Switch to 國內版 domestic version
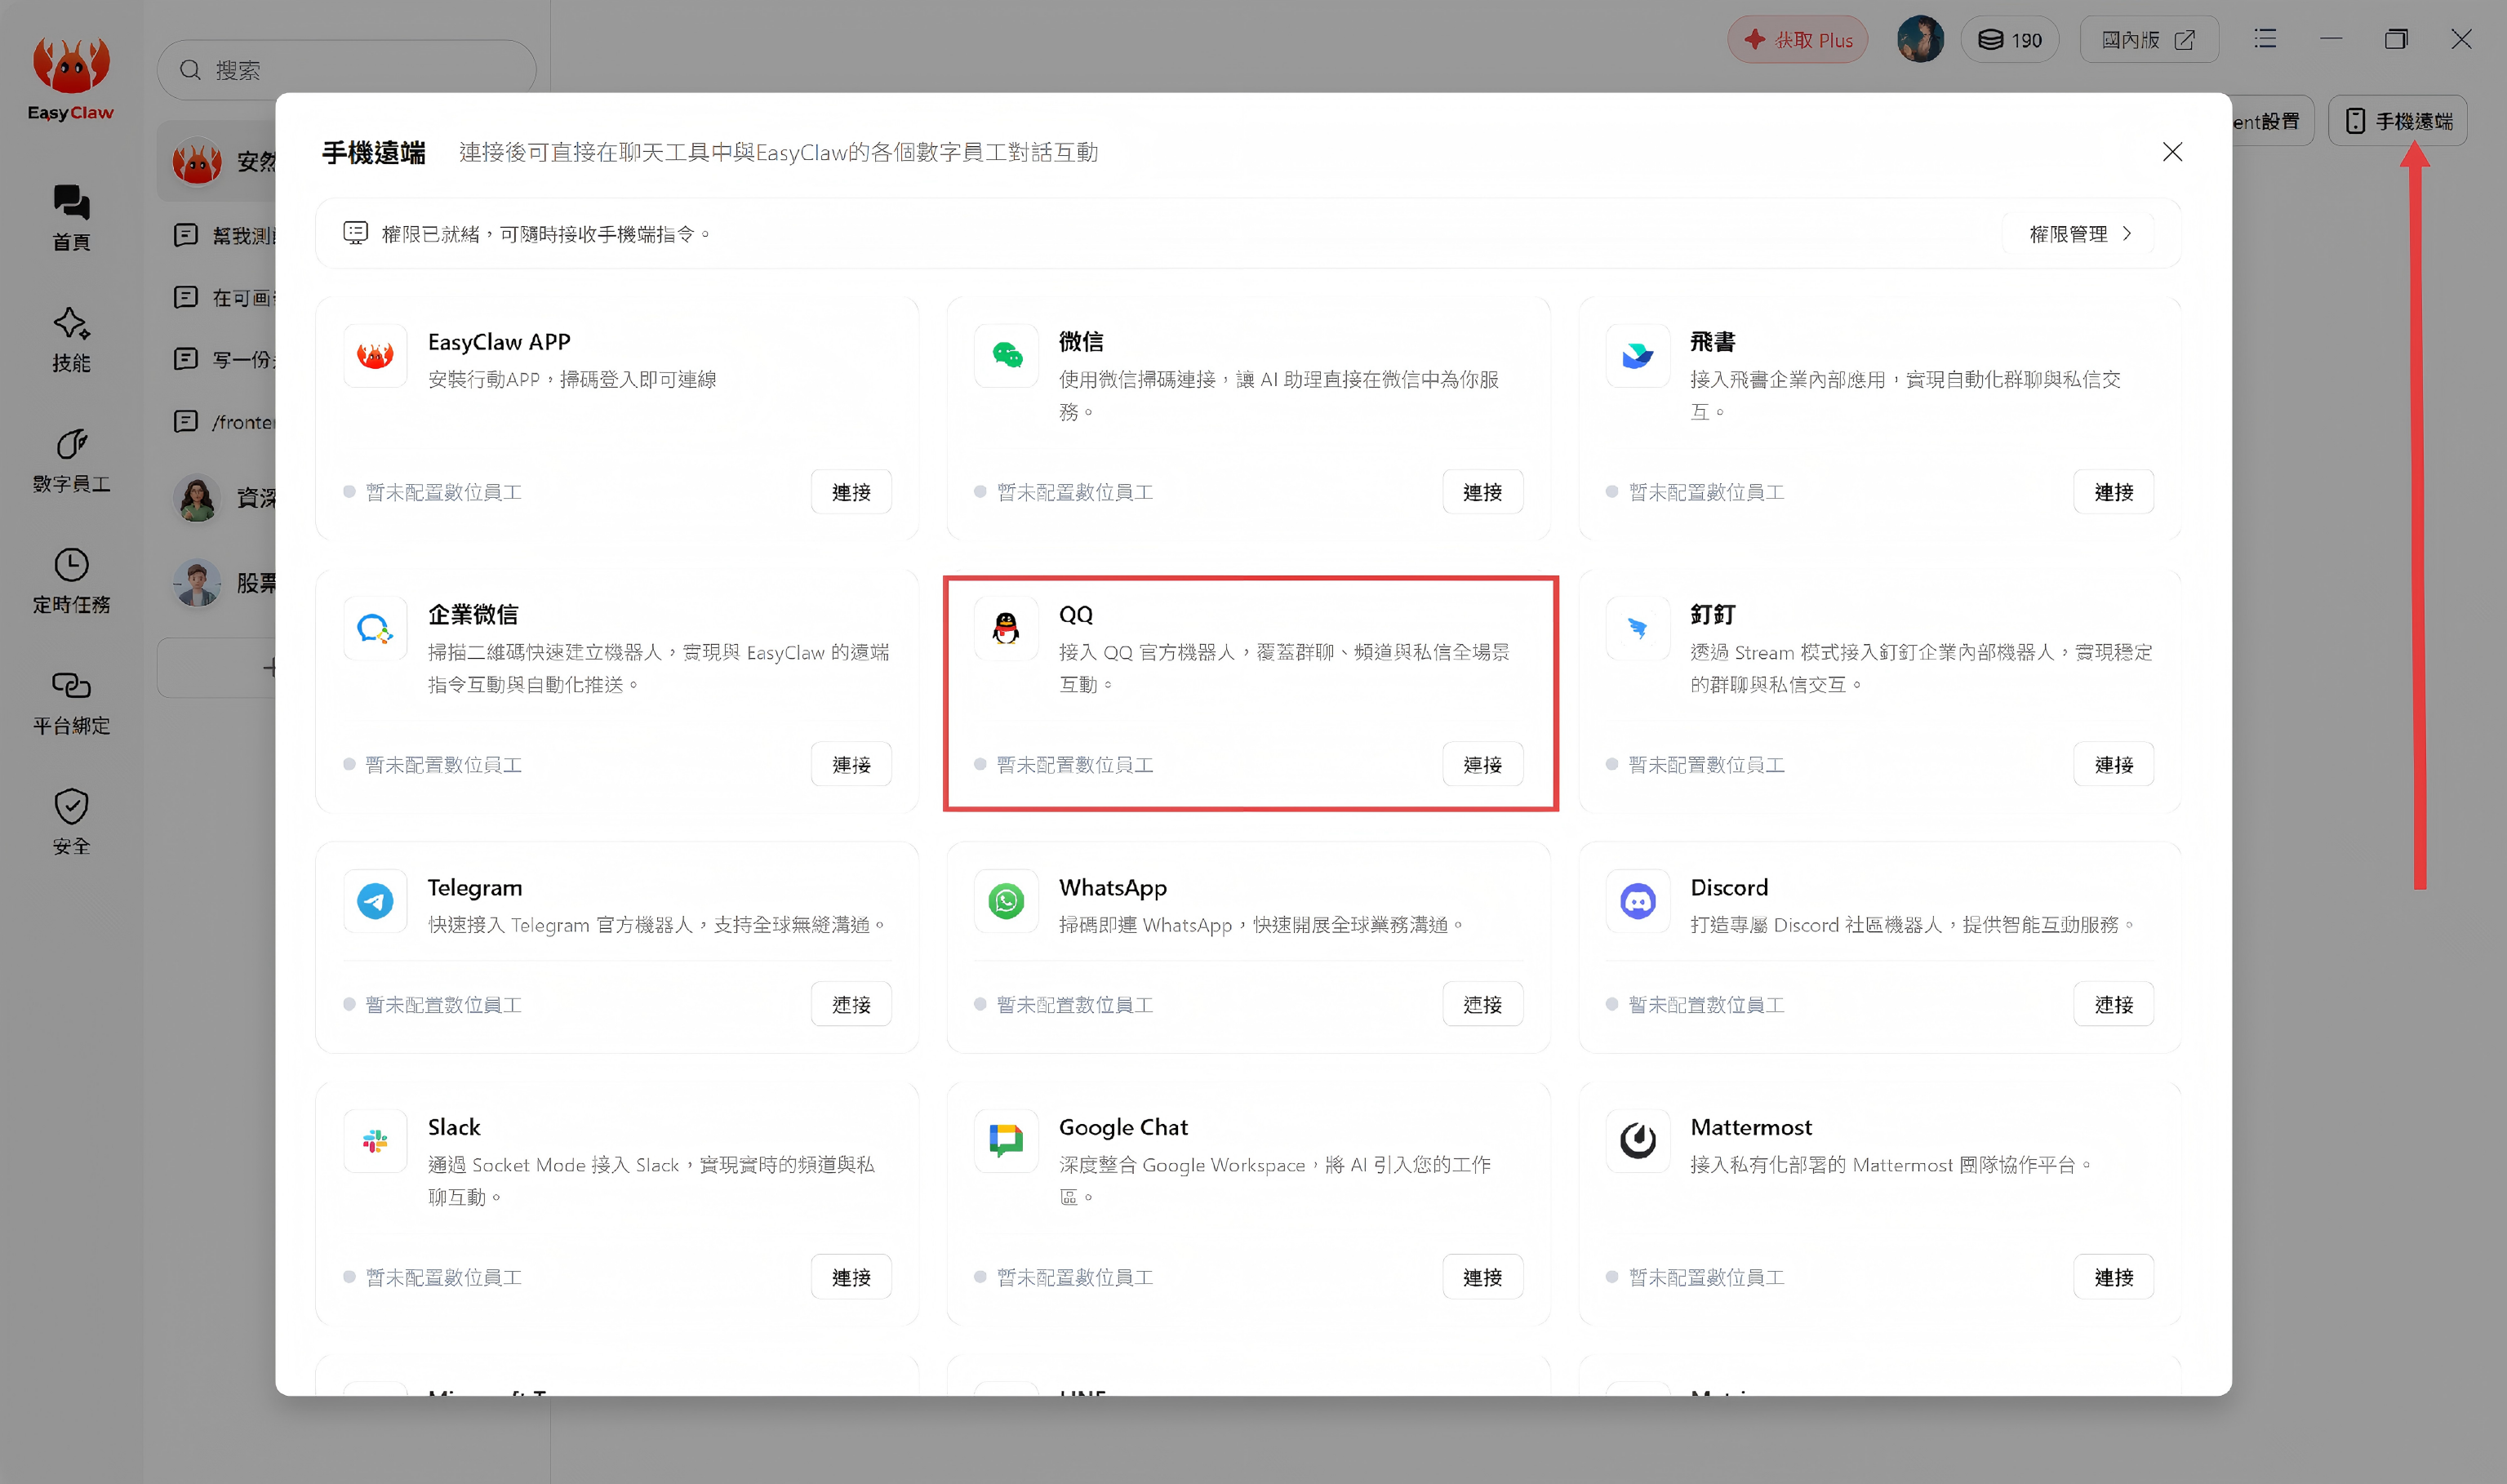The height and width of the screenshot is (1484, 2507). [x=2149, y=40]
